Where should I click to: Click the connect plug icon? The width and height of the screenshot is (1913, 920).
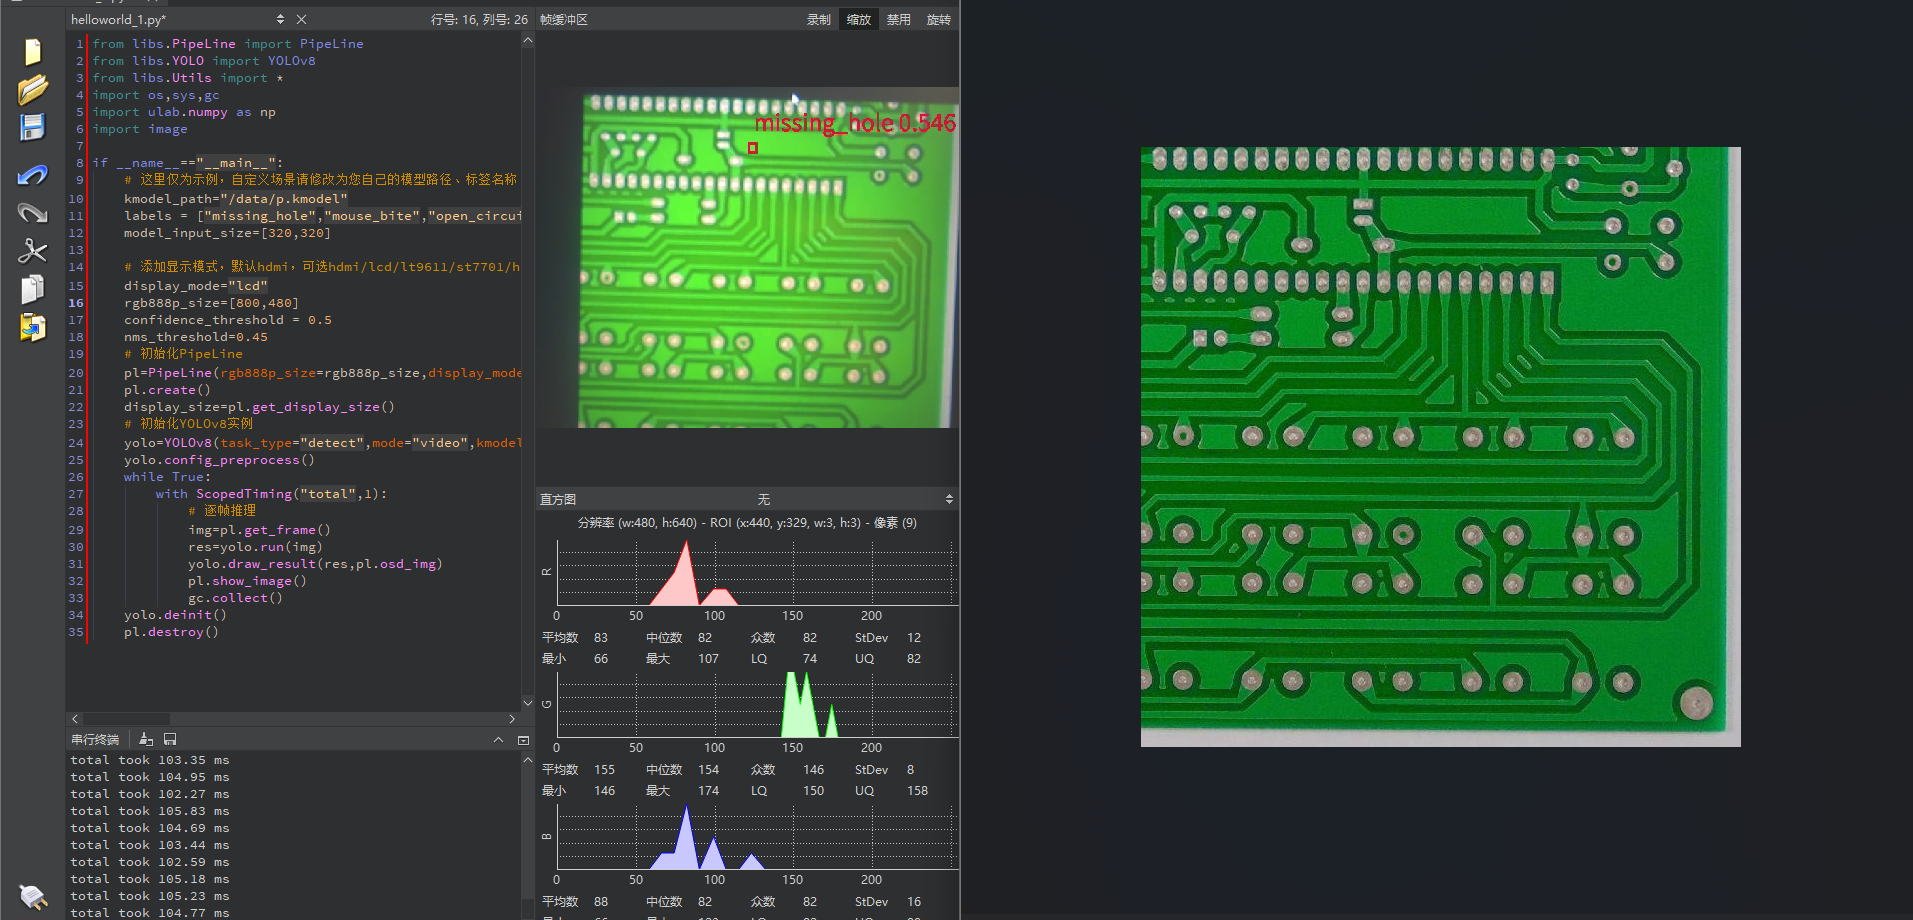(33, 896)
